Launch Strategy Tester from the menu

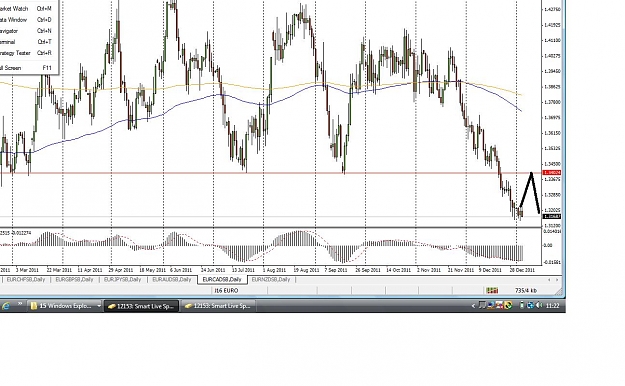29,53
